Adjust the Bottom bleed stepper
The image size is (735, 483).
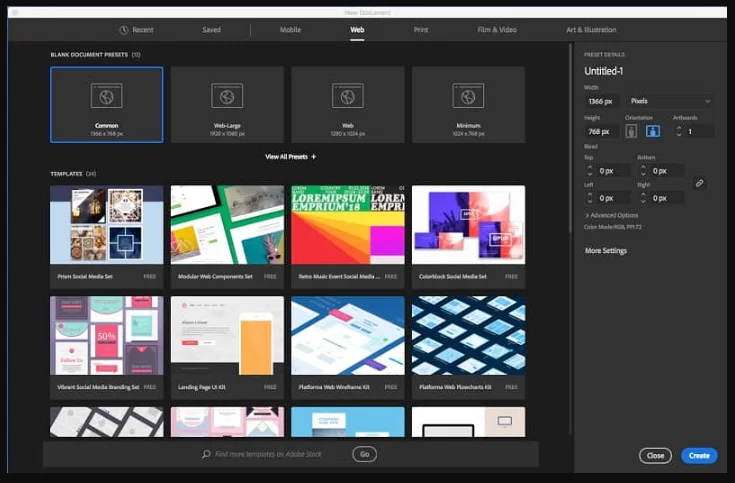coord(643,171)
